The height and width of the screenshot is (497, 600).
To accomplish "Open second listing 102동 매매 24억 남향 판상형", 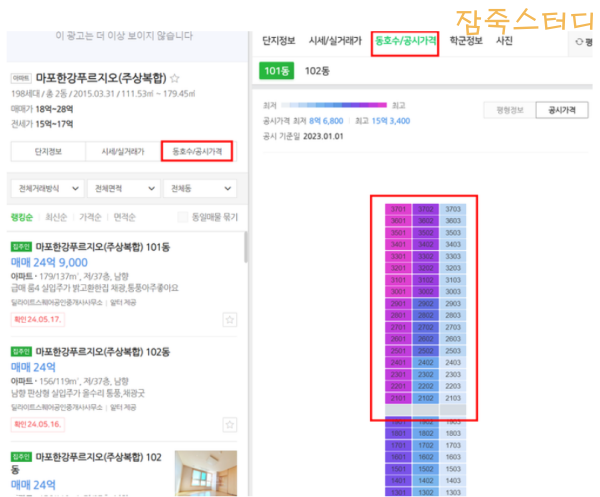I will [x=124, y=389].
